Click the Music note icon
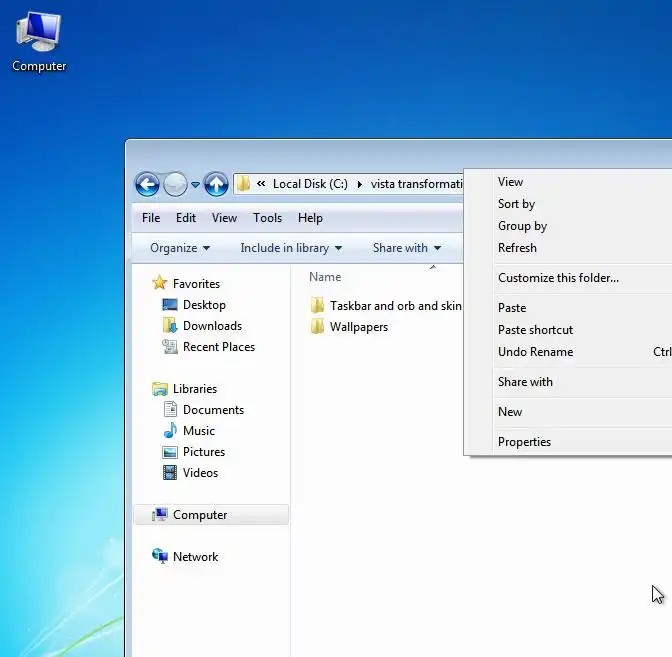Image resolution: width=672 pixels, height=657 pixels. [170, 430]
